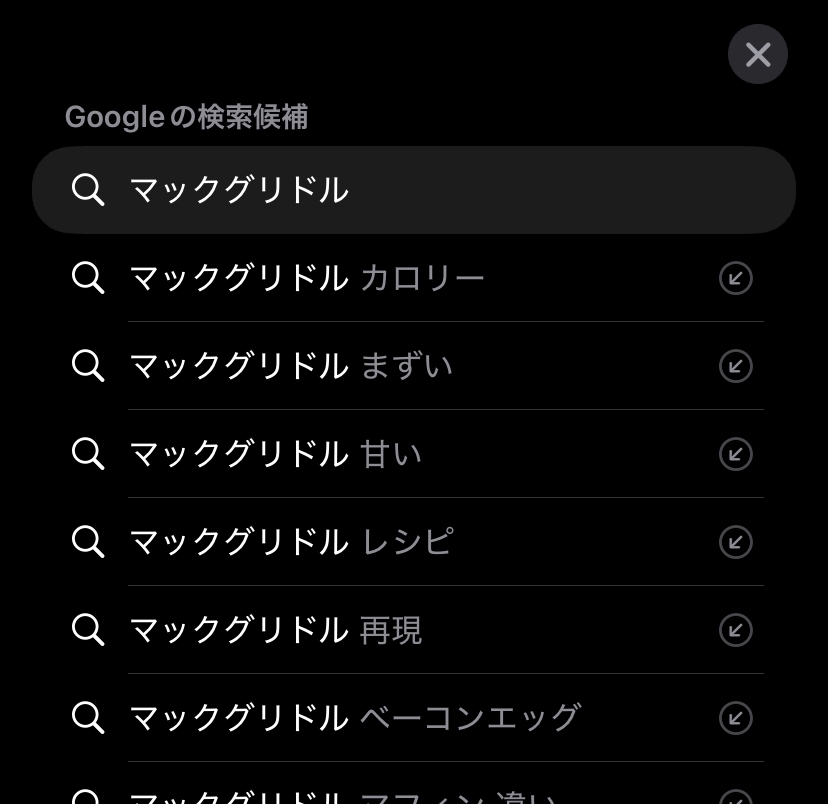Tap magnifier icon beside top マックグリドル row
This screenshot has height=804, width=828.
tap(88, 190)
